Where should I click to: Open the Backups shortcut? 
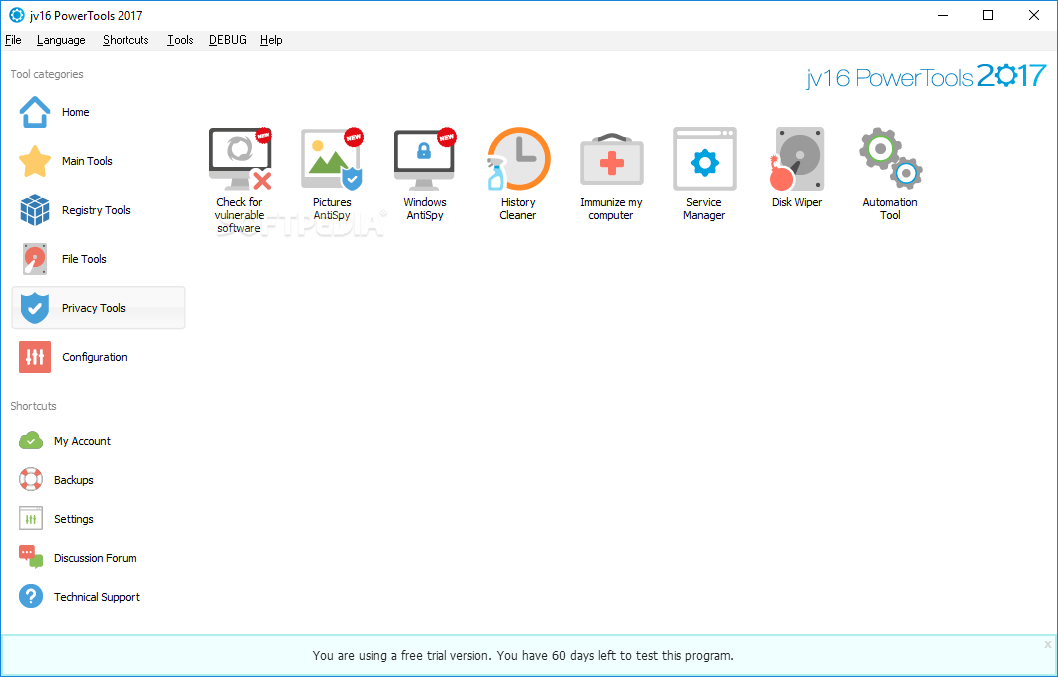point(56,480)
